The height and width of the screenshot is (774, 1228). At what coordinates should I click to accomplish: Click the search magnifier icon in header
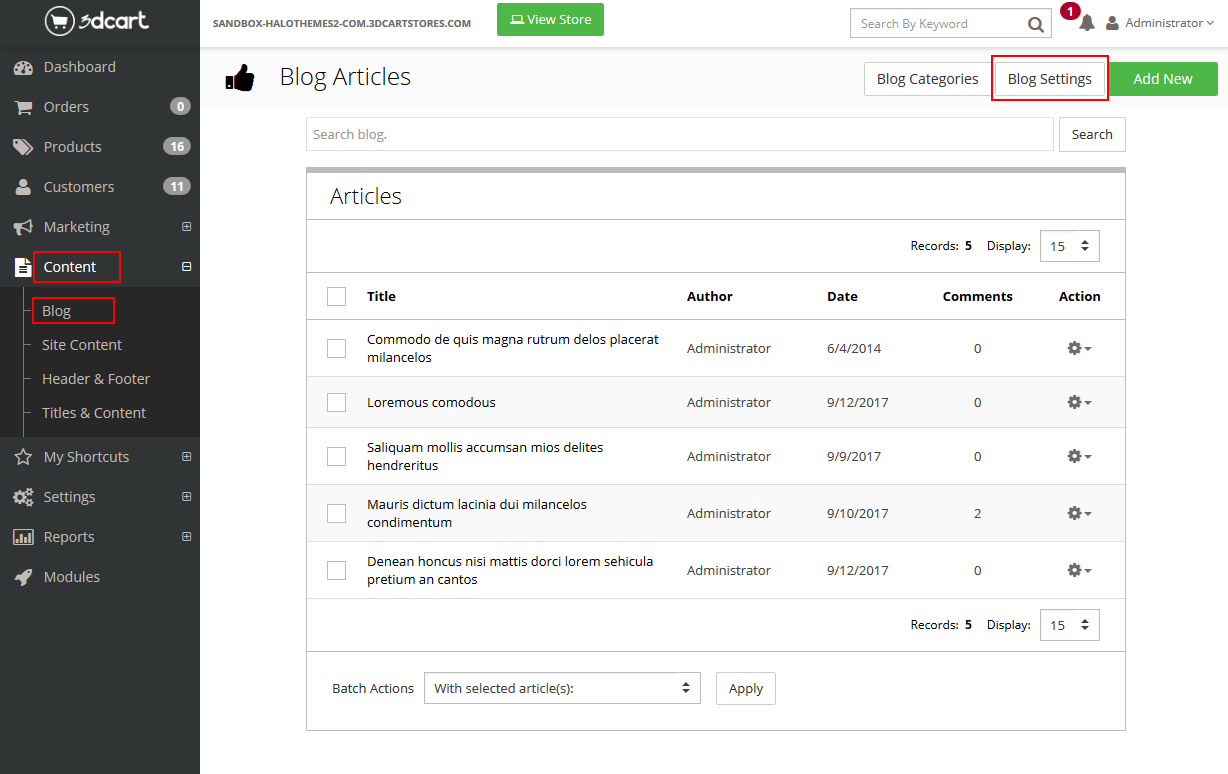tap(1035, 24)
